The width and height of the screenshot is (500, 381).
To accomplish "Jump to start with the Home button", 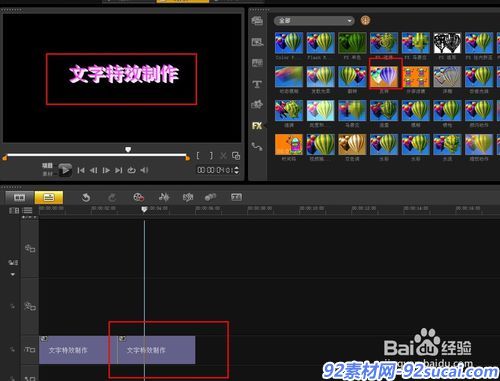I will click(81, 170).
